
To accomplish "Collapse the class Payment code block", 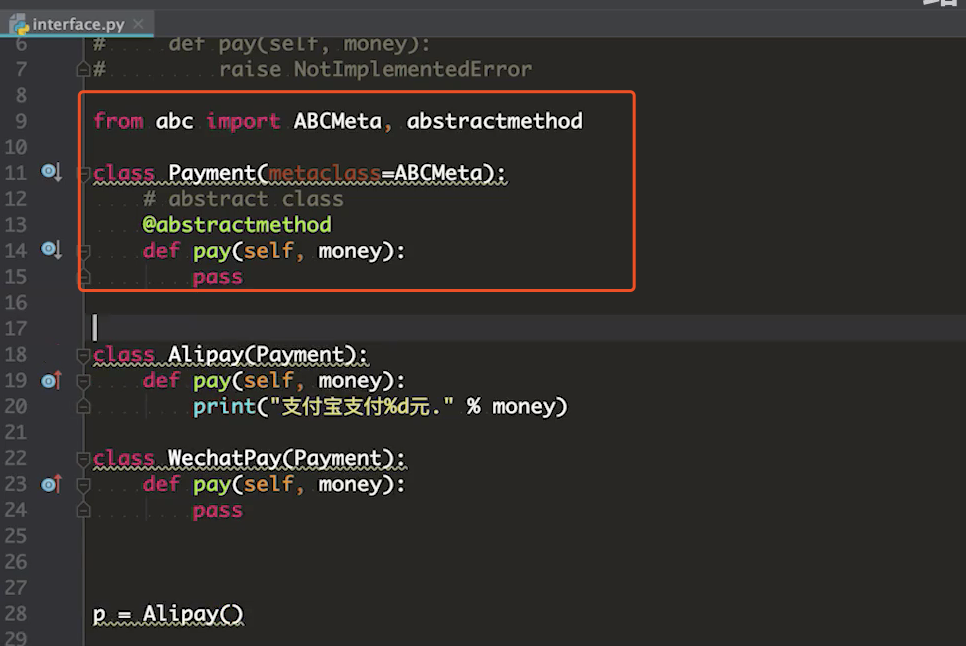I will tap(83, 173).
